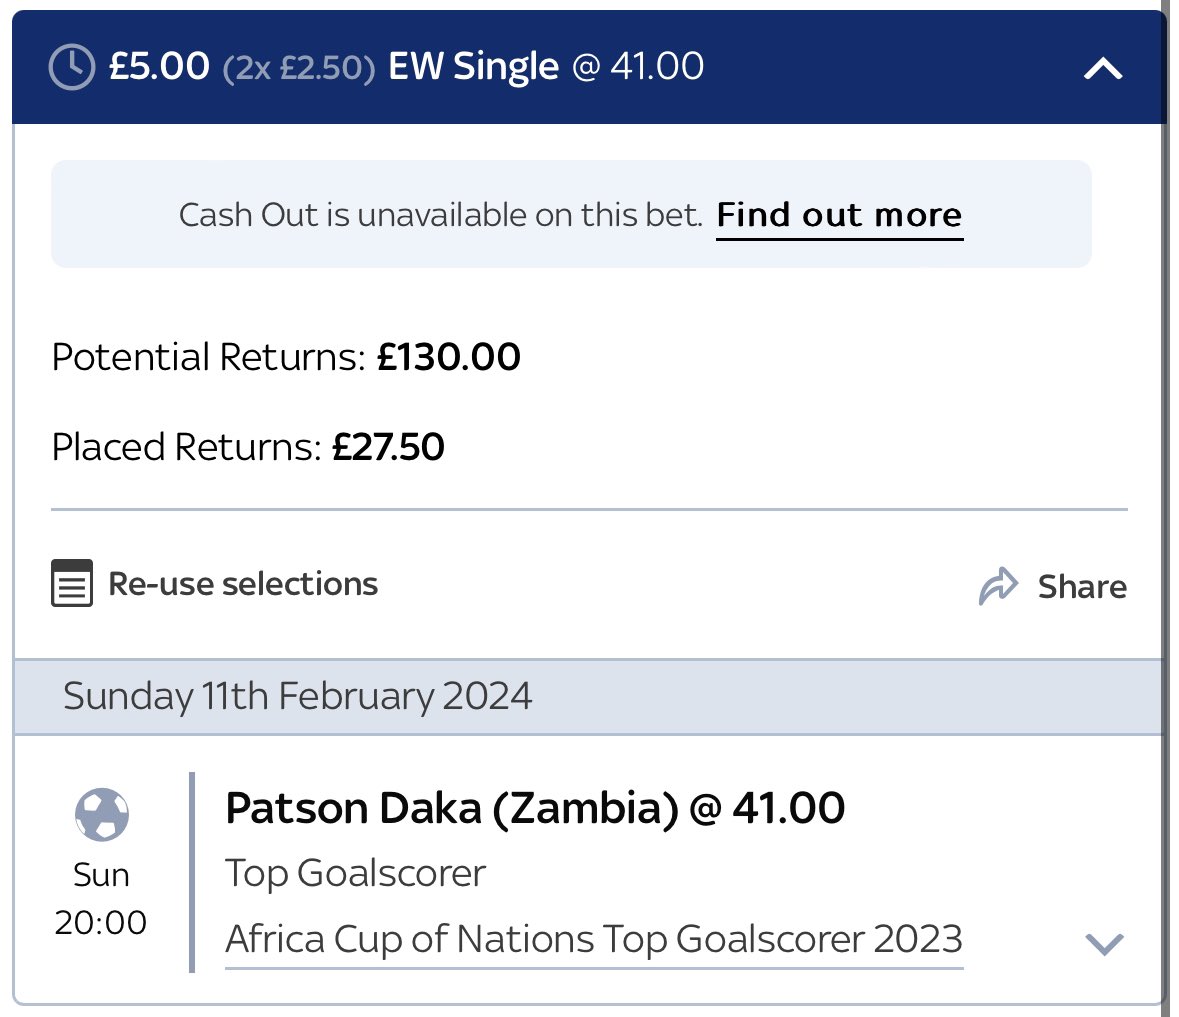Image resolution: width=1179 pixels, height=1017 pixels.
Task: Click the Sun 20:00 kickoff time
Action: (101, 899)
